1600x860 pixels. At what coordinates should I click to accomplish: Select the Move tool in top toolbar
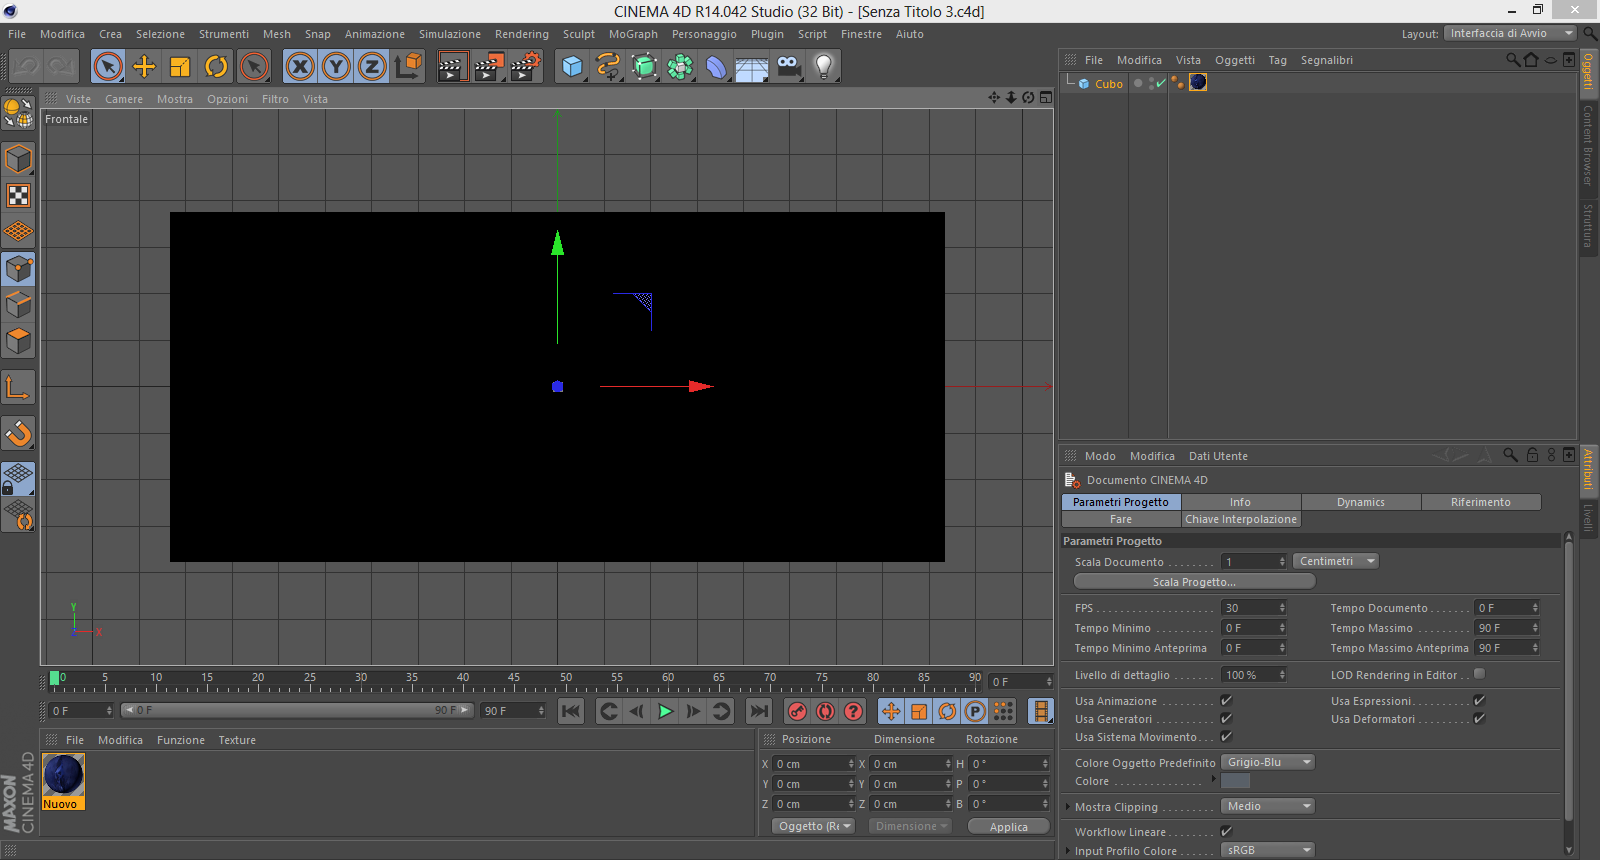144,67
